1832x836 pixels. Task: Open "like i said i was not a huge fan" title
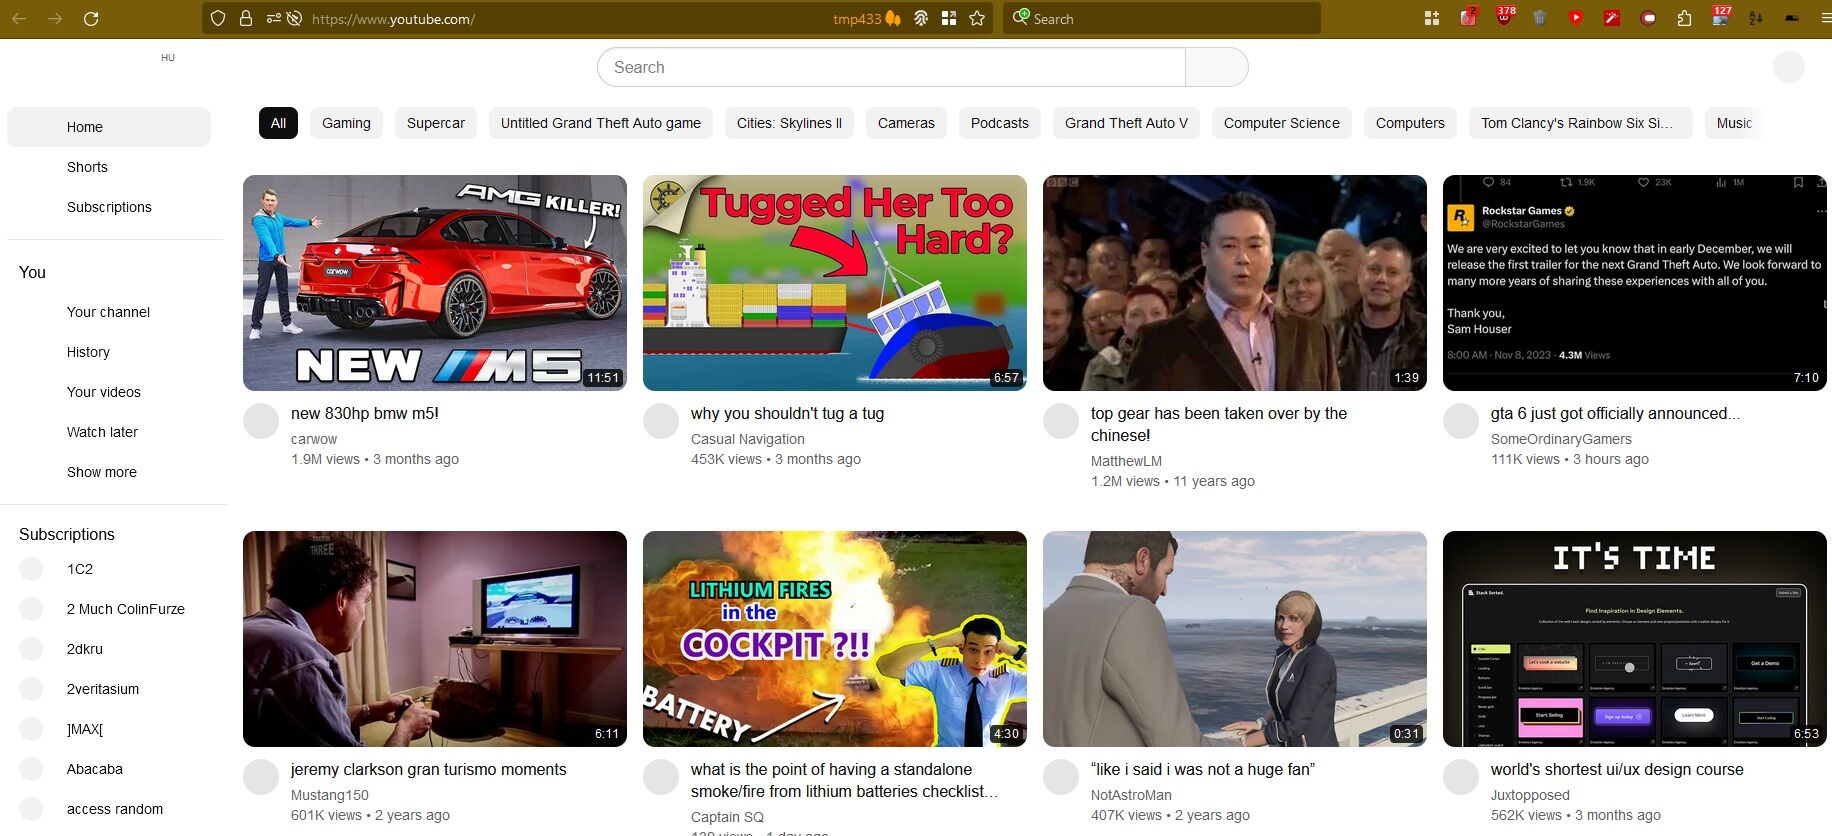(x=1203, y=769)
